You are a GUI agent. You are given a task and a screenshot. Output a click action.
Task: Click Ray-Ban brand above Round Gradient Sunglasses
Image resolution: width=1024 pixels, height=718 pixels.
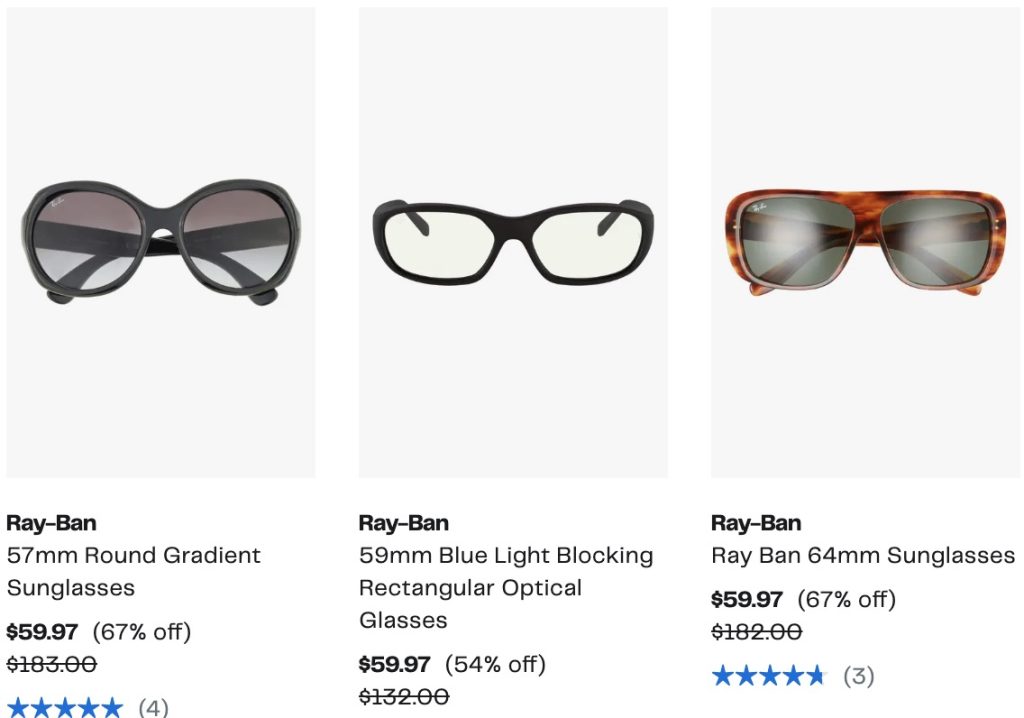(x=51, y=523)
